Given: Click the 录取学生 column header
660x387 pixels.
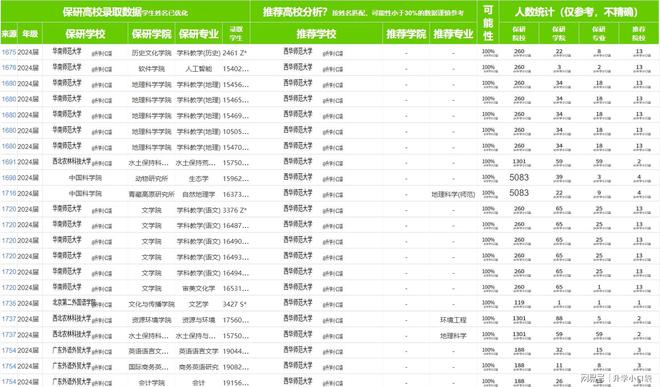Looking at the screenshot, I should click(236, 34).
